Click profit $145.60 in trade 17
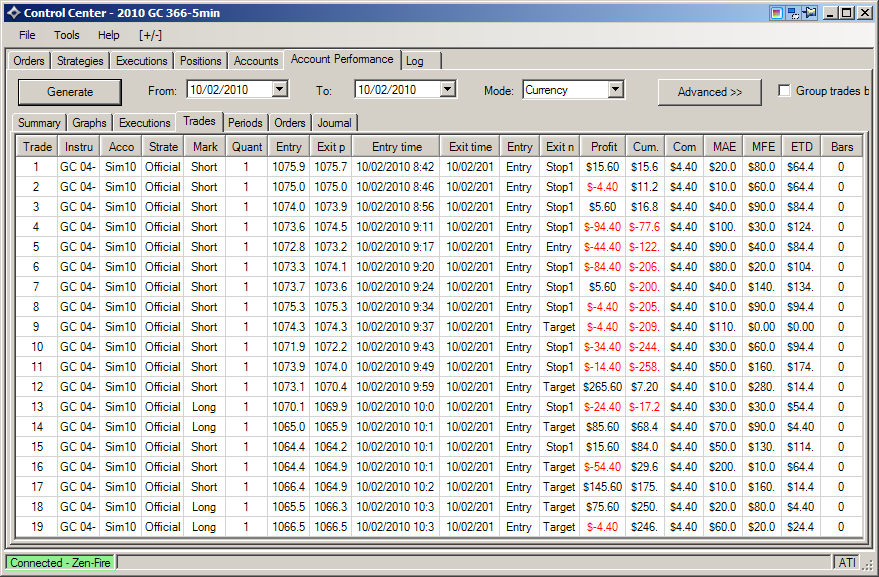 (603, 486)
